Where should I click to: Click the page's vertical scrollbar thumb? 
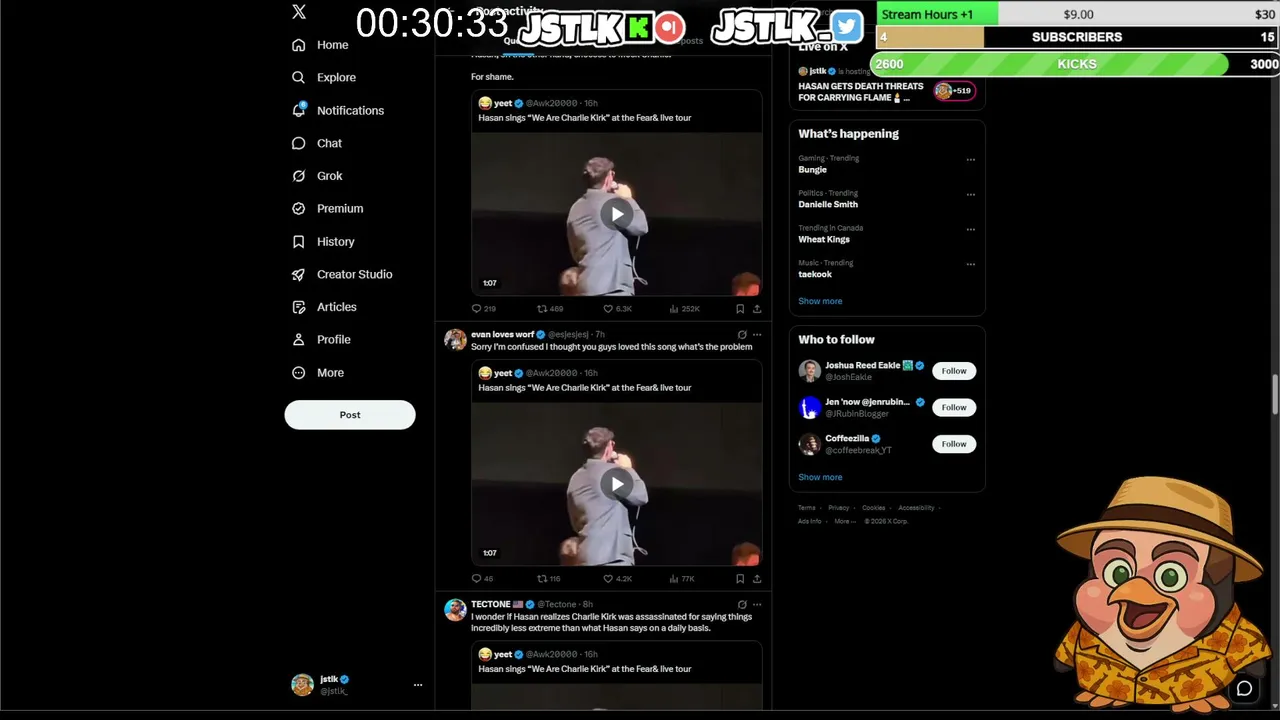pos(1275,394)
